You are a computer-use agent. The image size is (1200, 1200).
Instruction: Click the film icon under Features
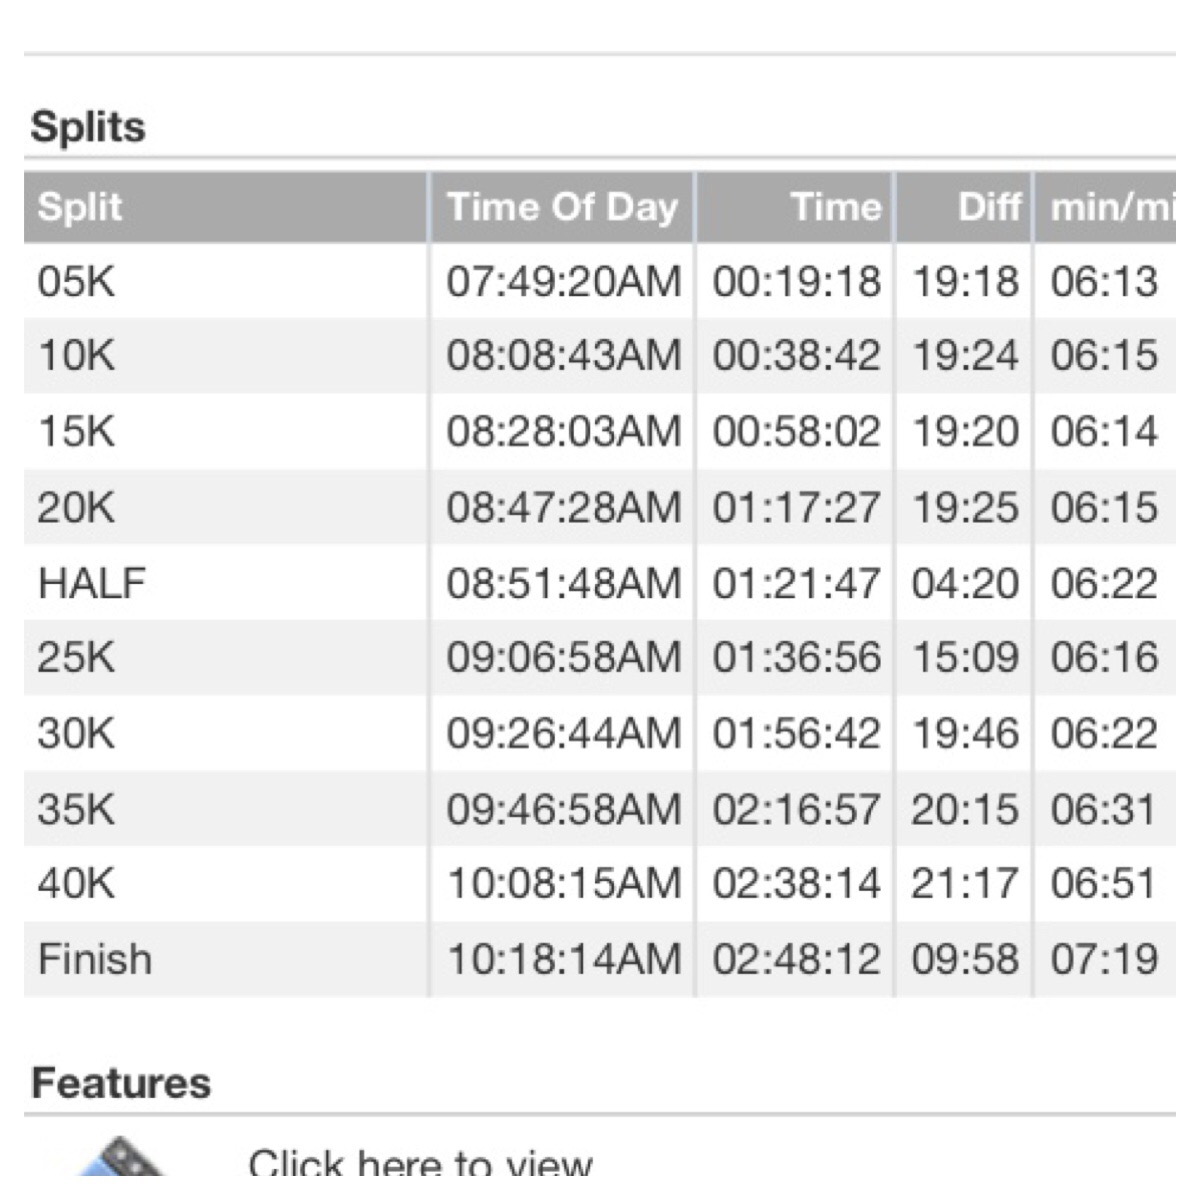122,1160
